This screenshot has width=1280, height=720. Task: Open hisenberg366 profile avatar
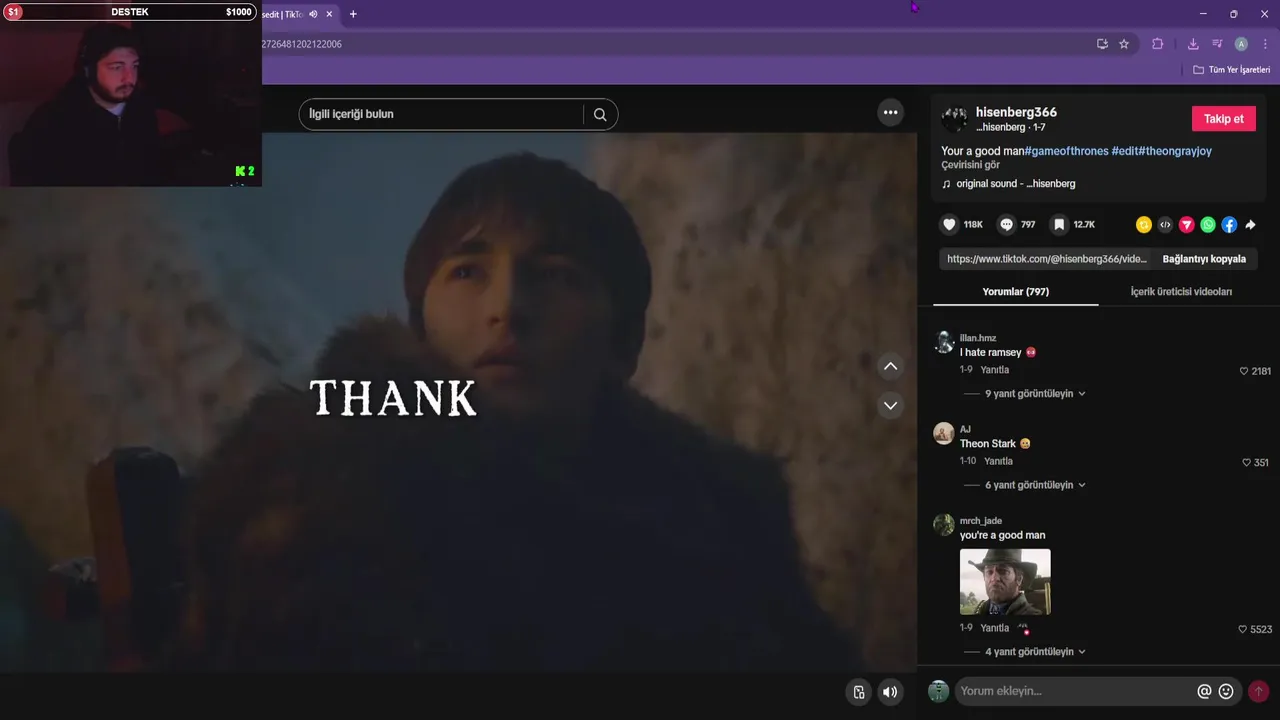click(x=954, y=119)
